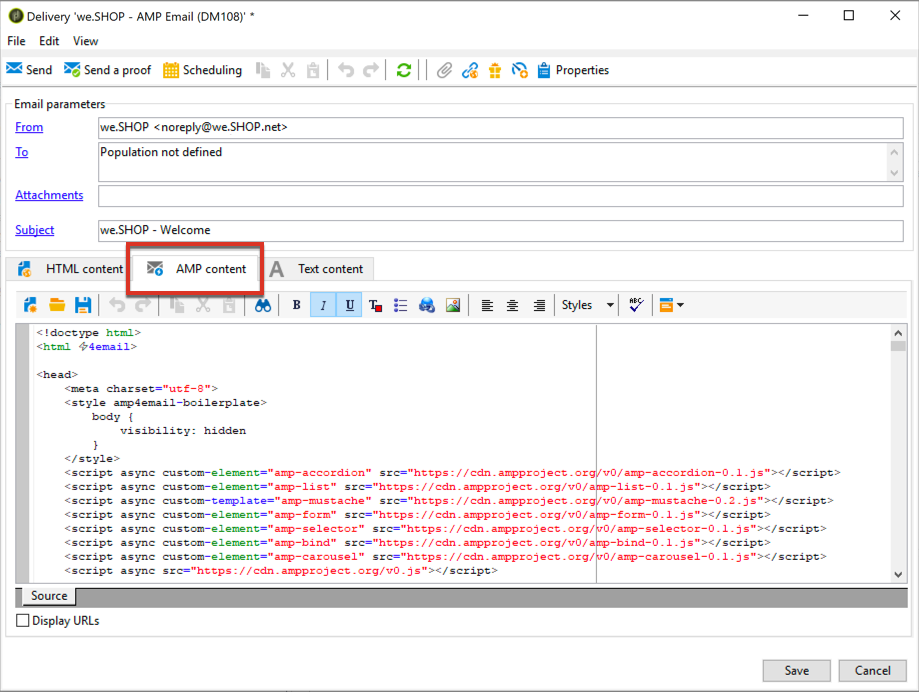919x692 pixels.
Task: Click the new content template icon in editor toolbar
Action: click(x=30, y=305)
